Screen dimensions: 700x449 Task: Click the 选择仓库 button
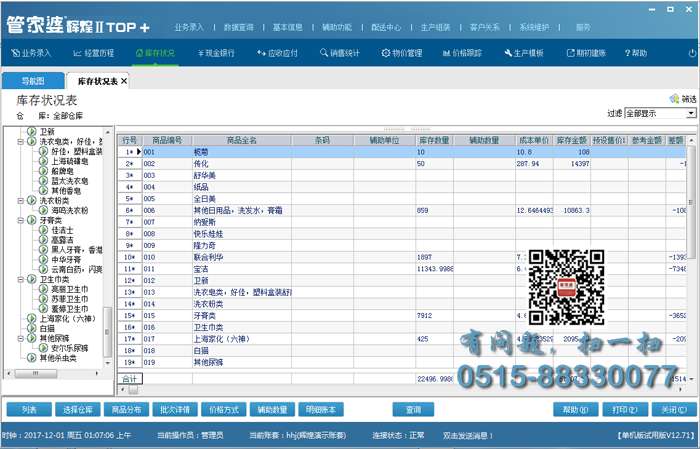78,410
